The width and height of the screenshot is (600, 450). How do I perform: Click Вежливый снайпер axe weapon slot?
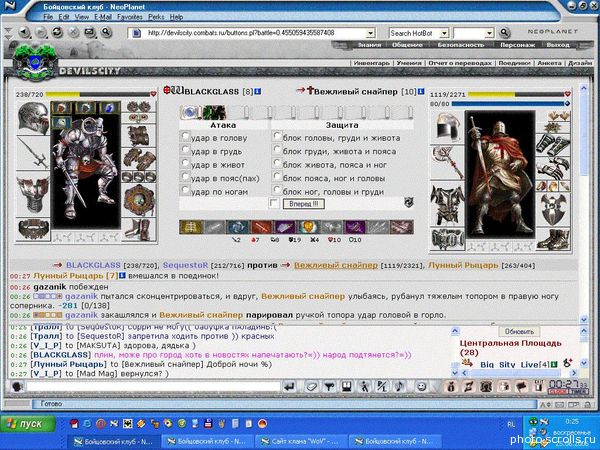447,162
